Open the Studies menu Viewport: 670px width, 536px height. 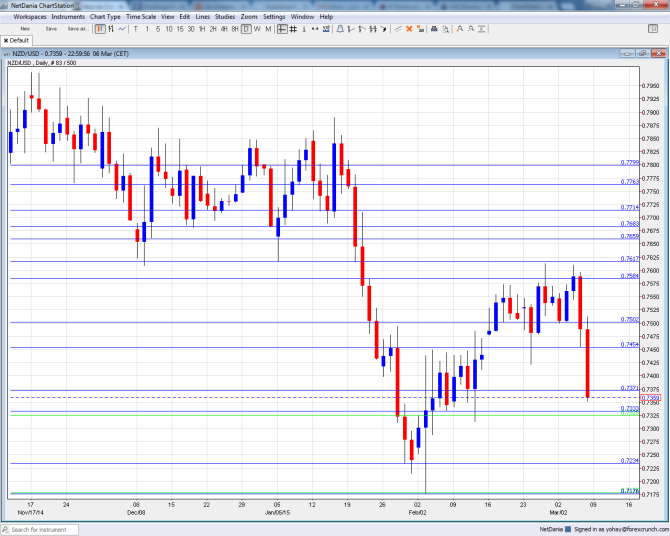tap(225, 17)
